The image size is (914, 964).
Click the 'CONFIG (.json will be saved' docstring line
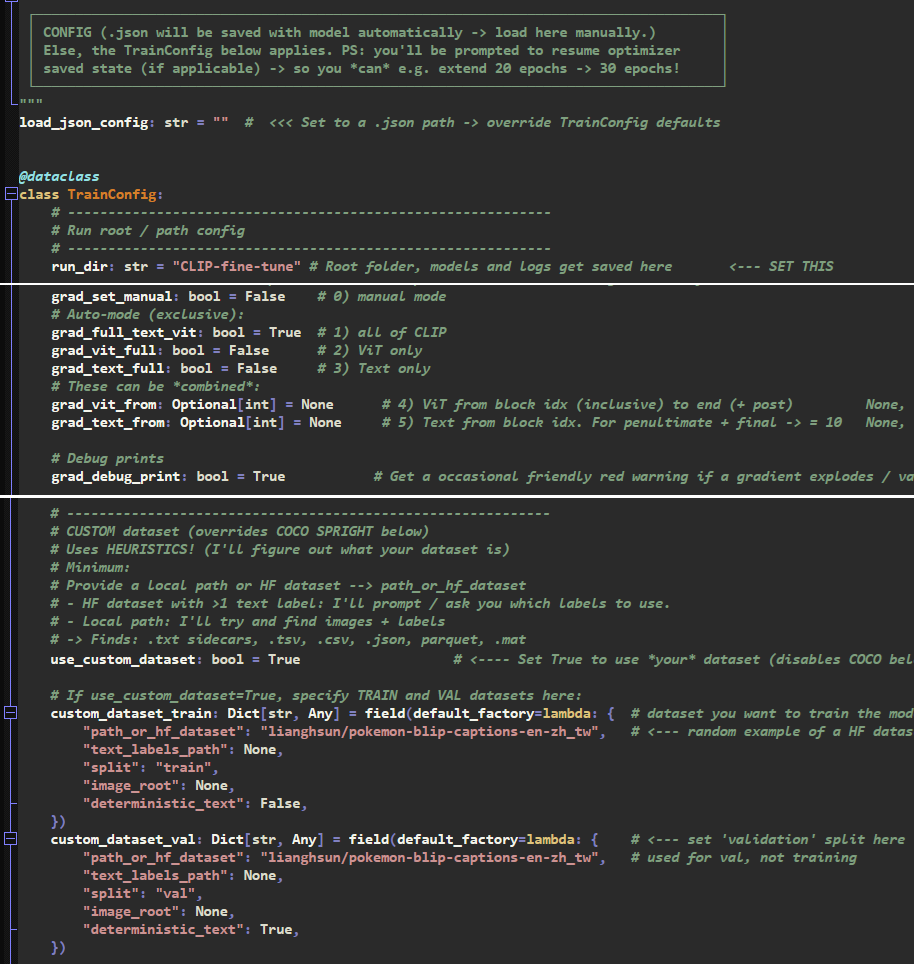(349, 33)
